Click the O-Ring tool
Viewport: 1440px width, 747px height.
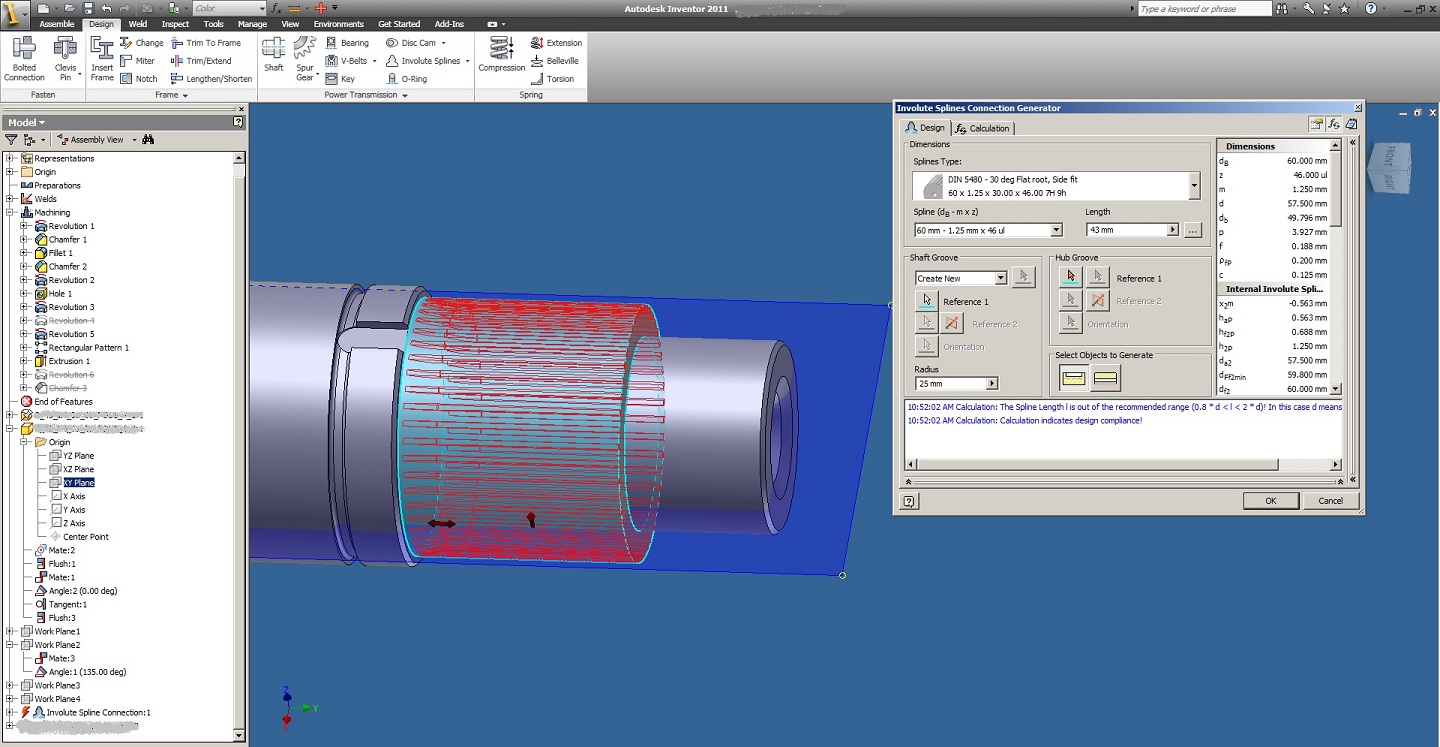click(x=406, y=79)
